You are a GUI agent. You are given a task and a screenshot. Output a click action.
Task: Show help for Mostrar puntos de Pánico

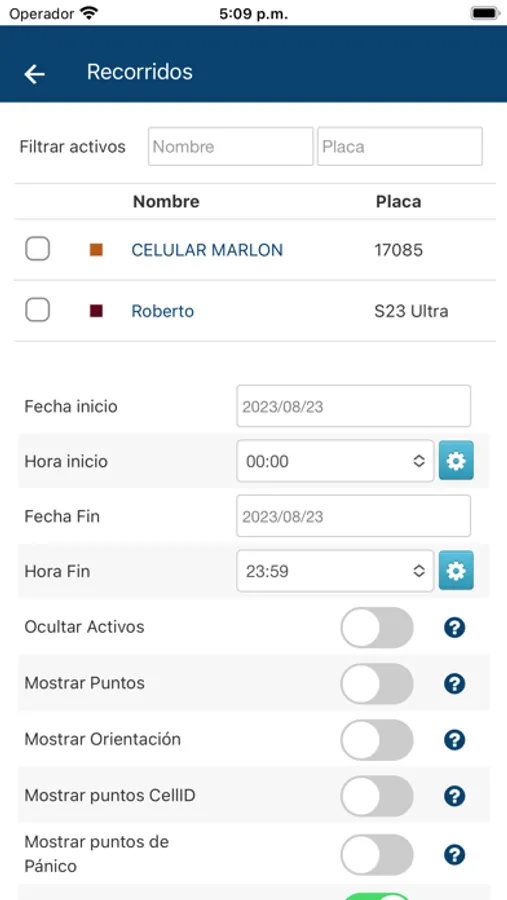pyautogui.click(x=454, y=855)
